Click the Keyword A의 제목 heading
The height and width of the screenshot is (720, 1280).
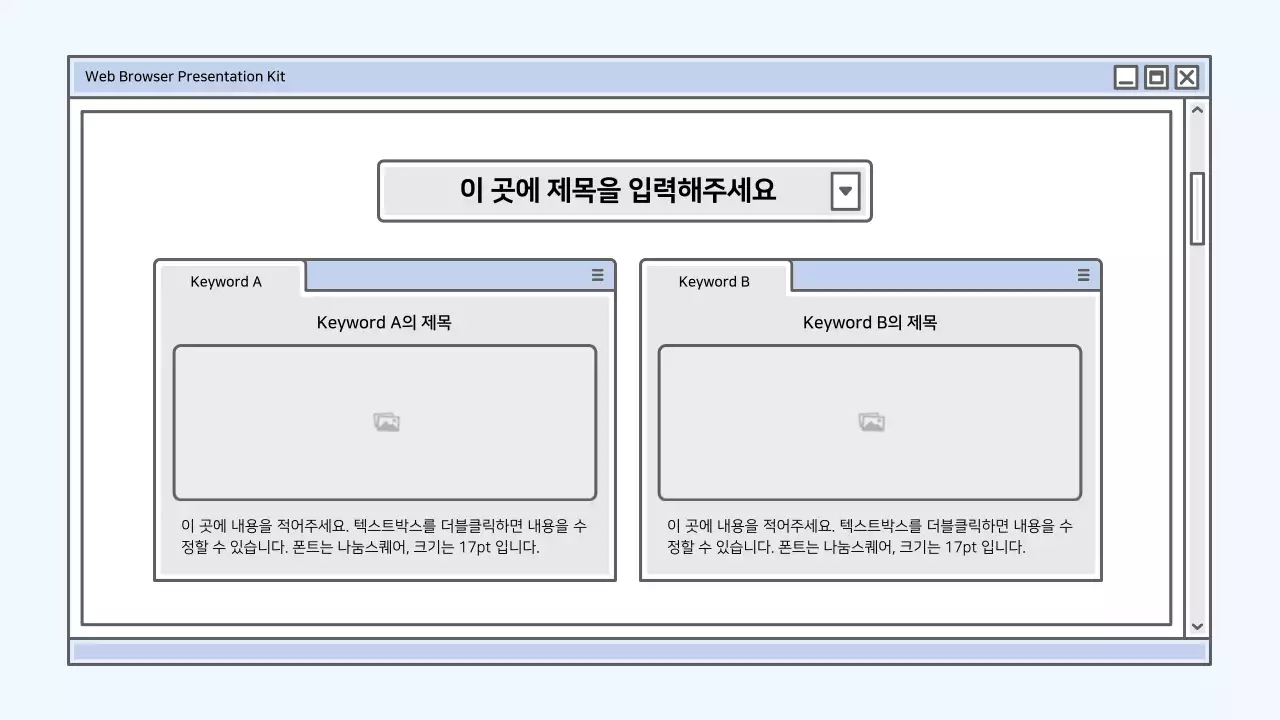pos(386,322)
